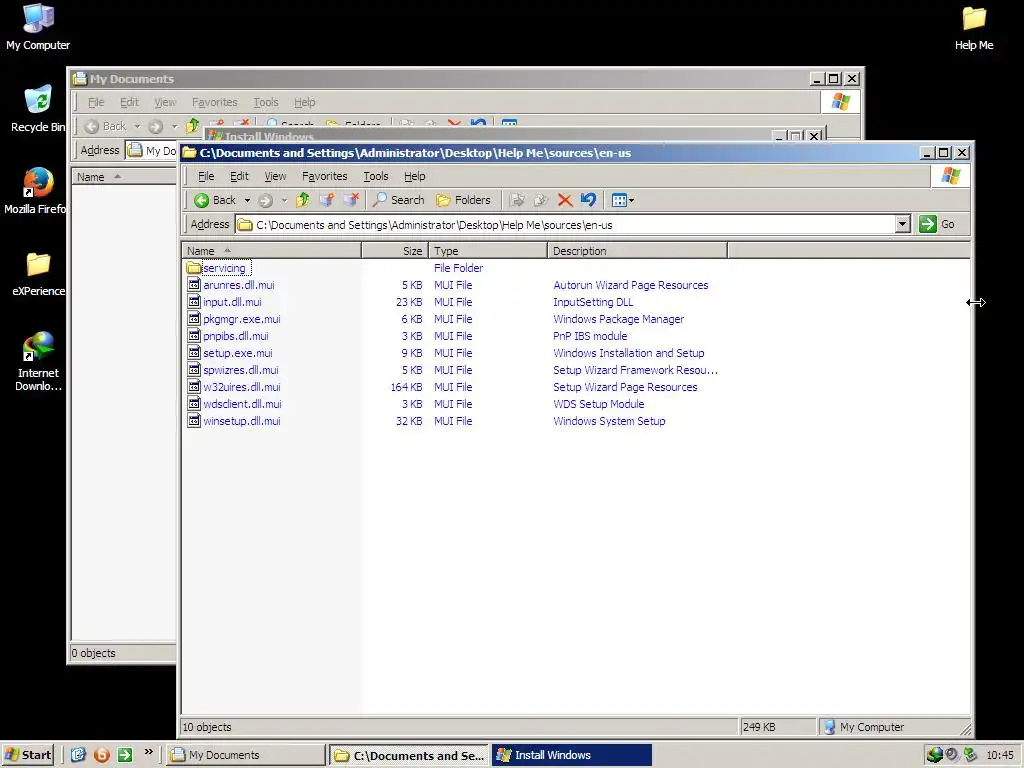Click the orange quick launch icon
This screenshot has width=1024, height=768.
(102, 755)
